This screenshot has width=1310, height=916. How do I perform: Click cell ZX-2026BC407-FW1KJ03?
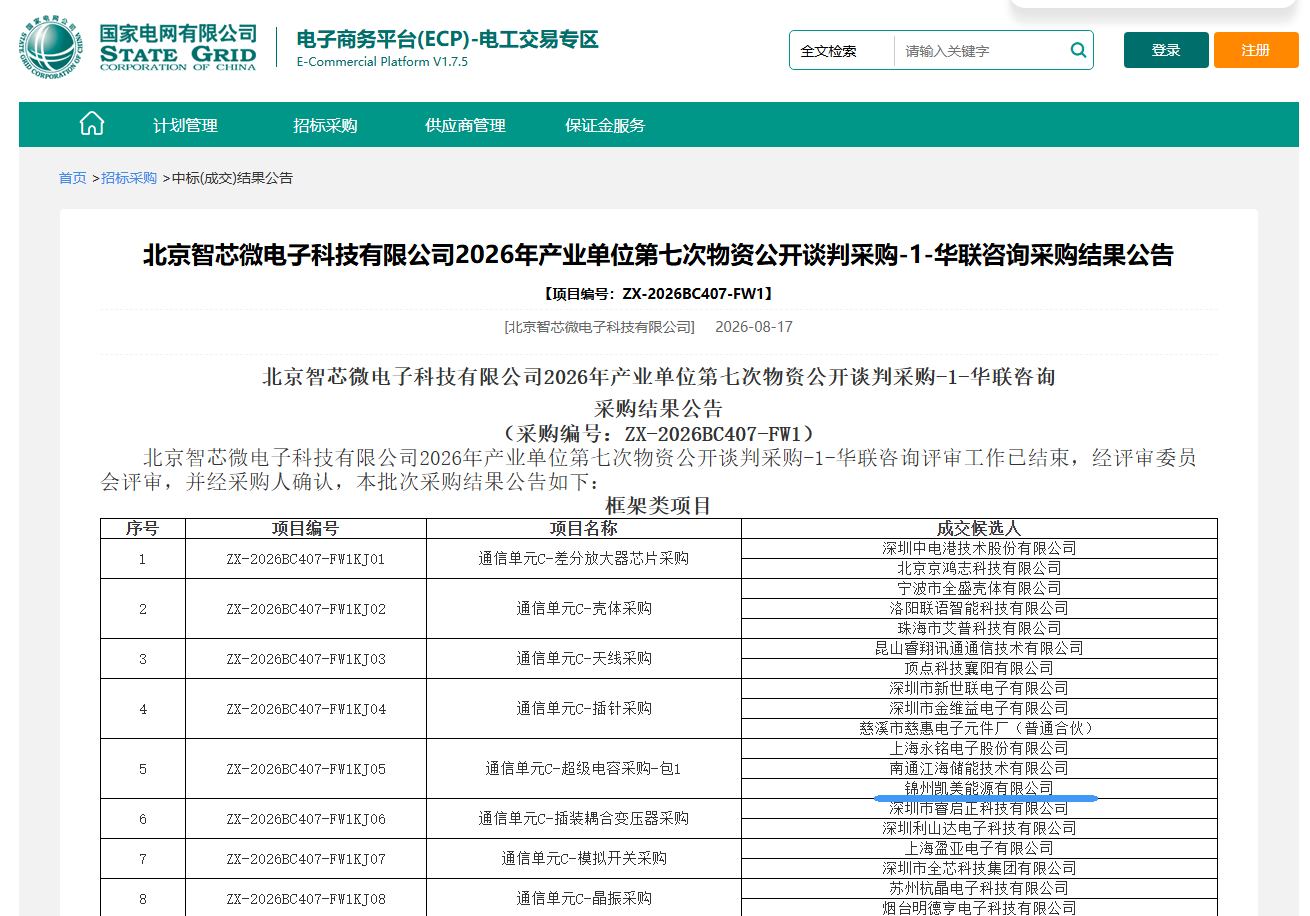coord(306,658)
